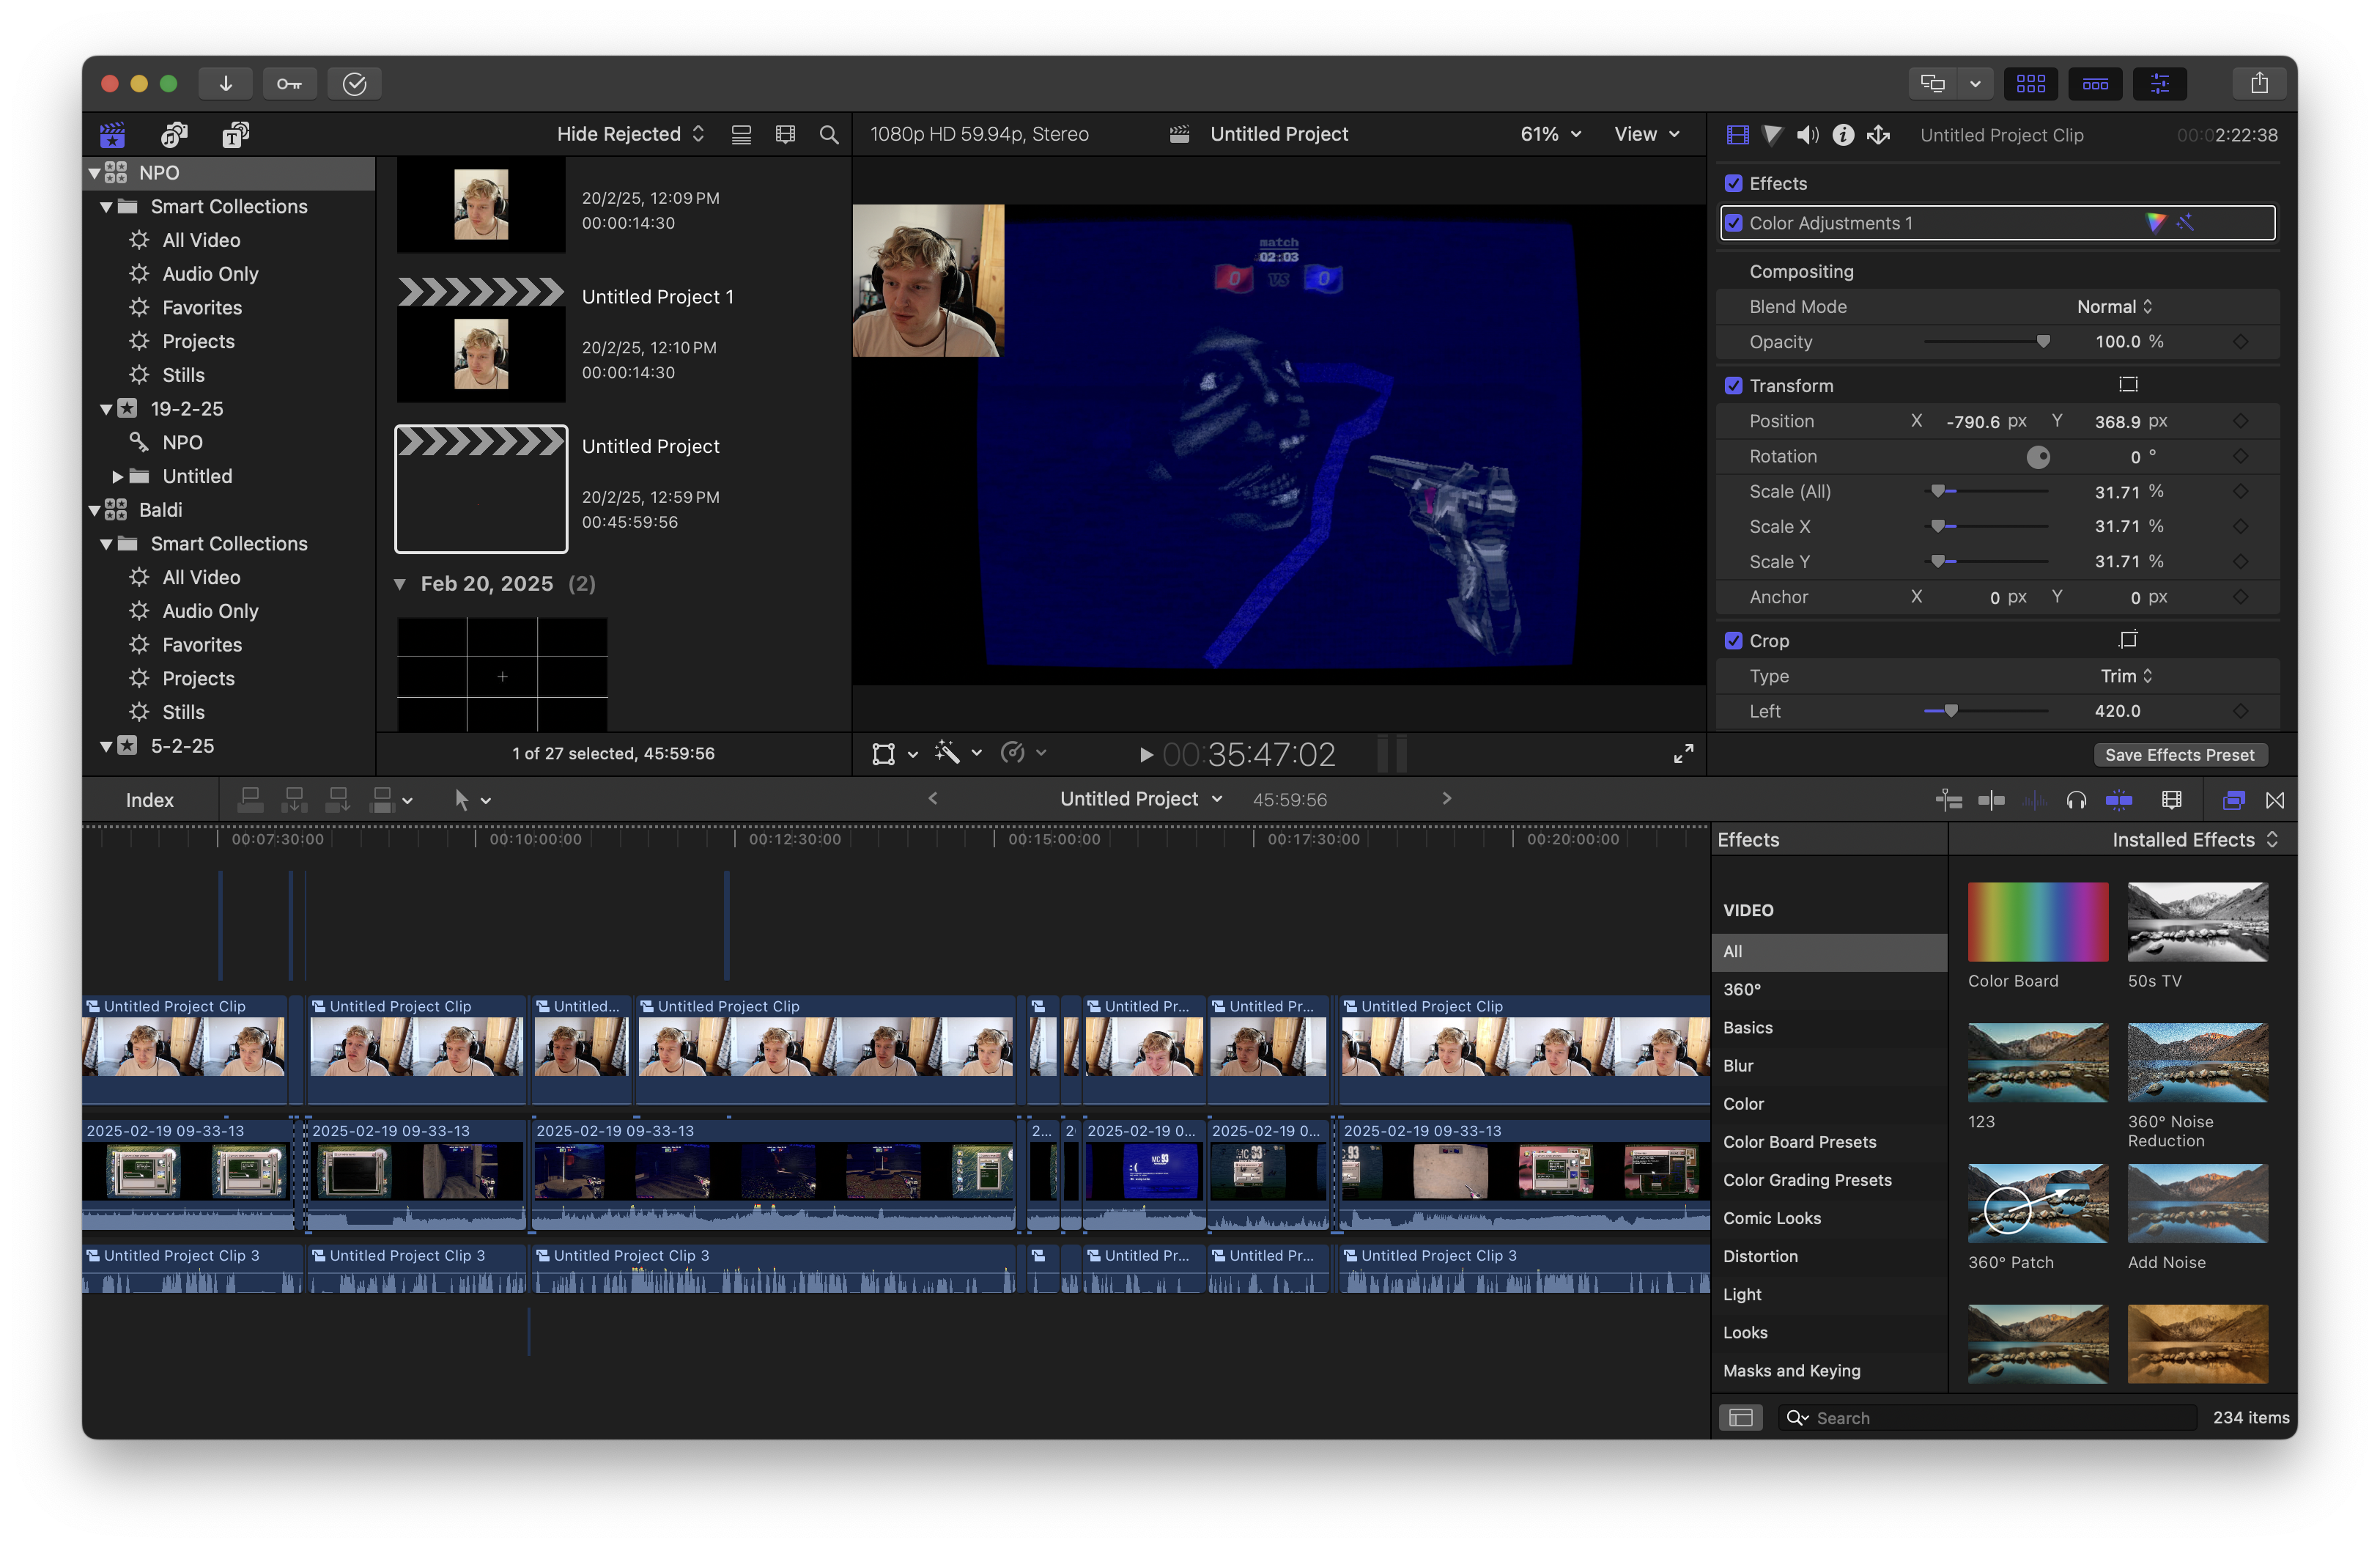Viewport: 2380px width, 1548px height.
Task: Open Hide Rejected filter dropdown
Action: pyautogui.click(x=630, y=134)
